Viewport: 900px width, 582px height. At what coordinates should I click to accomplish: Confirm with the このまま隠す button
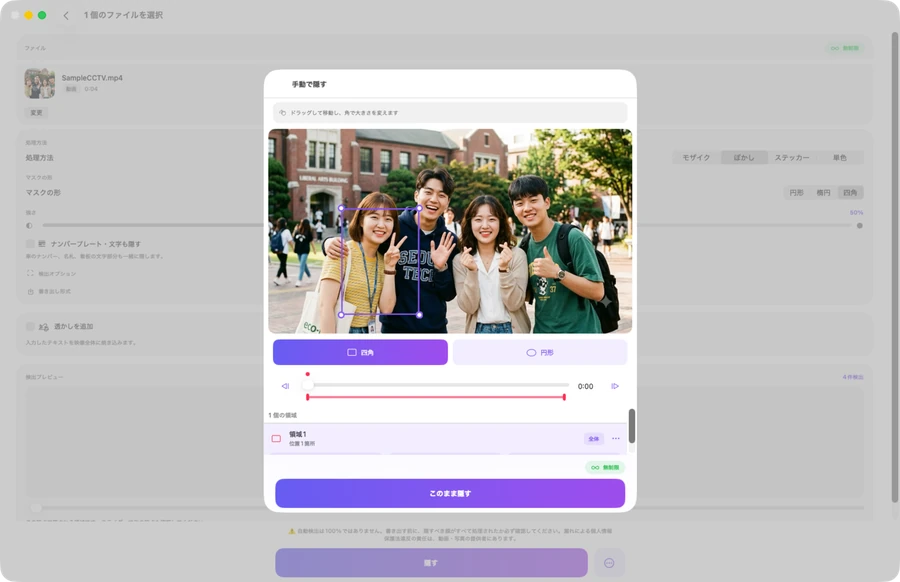450,494
